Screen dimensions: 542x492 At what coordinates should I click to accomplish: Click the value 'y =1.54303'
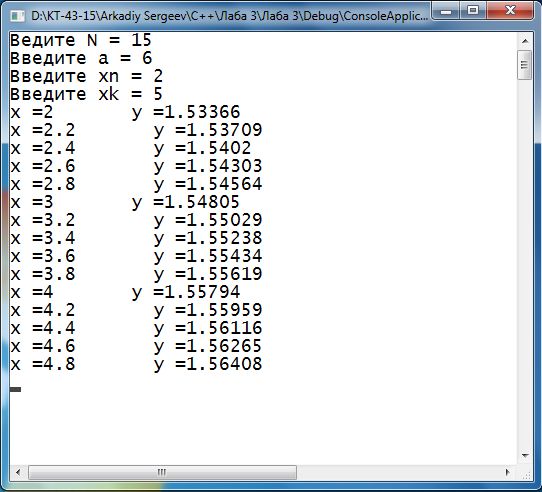(208, 167)
